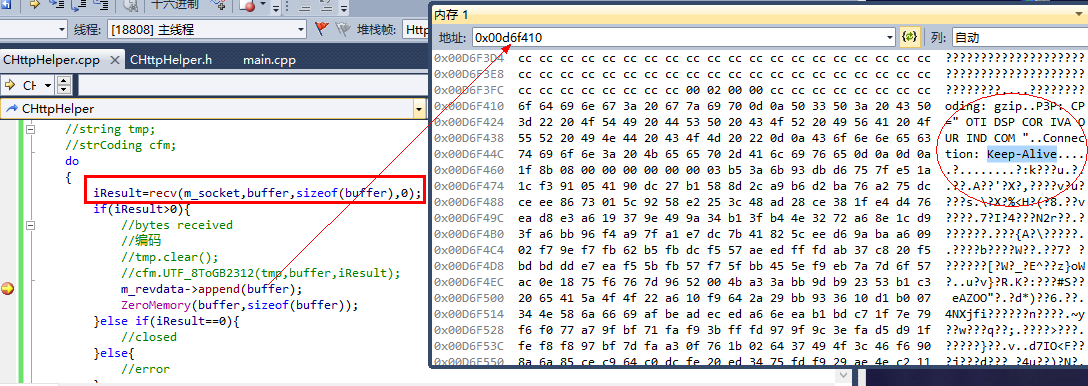Click the gray flagged threads icon
The image size is (1088, 386).
343,29
